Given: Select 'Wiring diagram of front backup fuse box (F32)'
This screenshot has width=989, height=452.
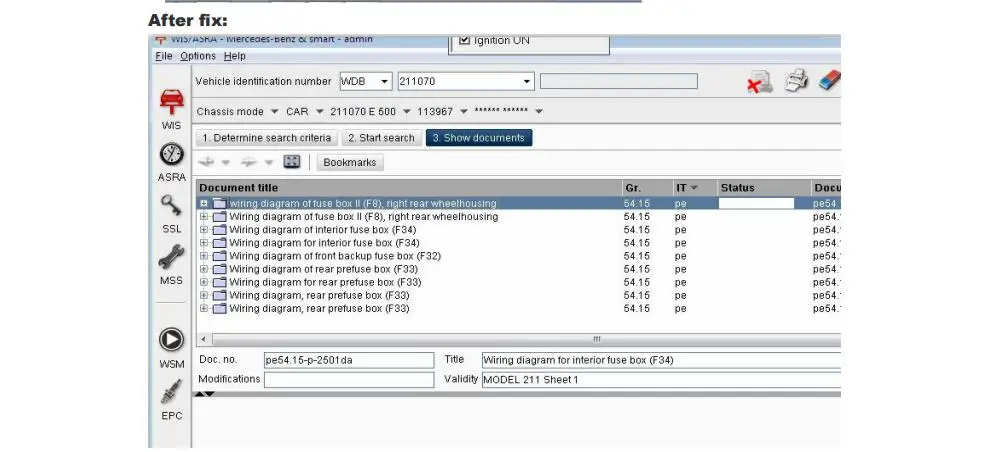Looking at the screenshot, I should (335, 257).
